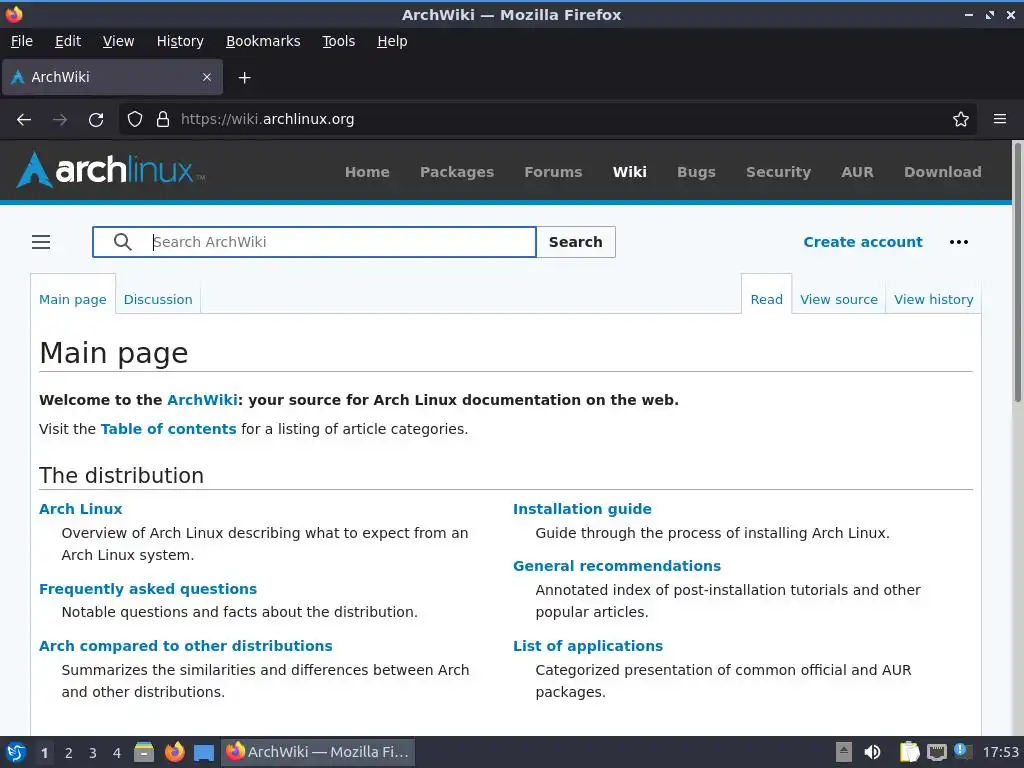This screenshot has width=1024, height=768.
Task: Open Packages in Arch navigation
Action: point(456,172)
